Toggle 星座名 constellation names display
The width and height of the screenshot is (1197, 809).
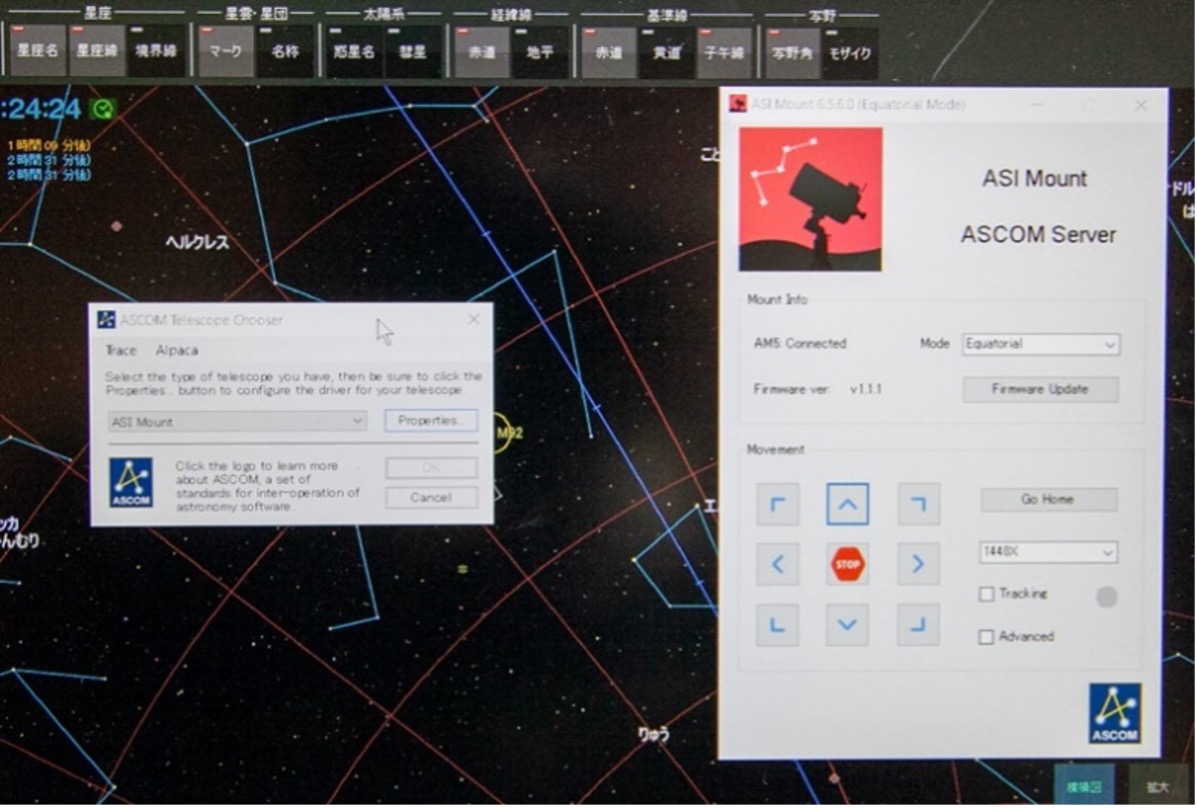(38, 51)
